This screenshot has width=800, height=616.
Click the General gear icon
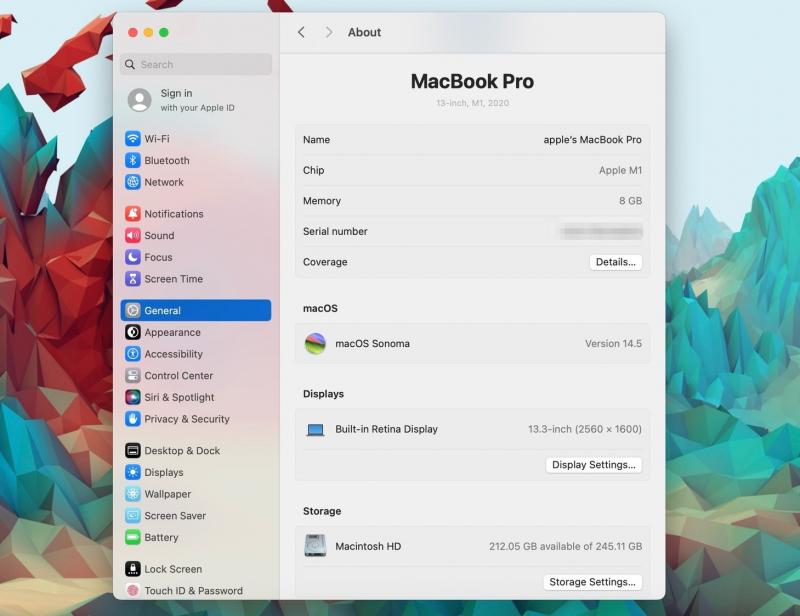(133, 310)
